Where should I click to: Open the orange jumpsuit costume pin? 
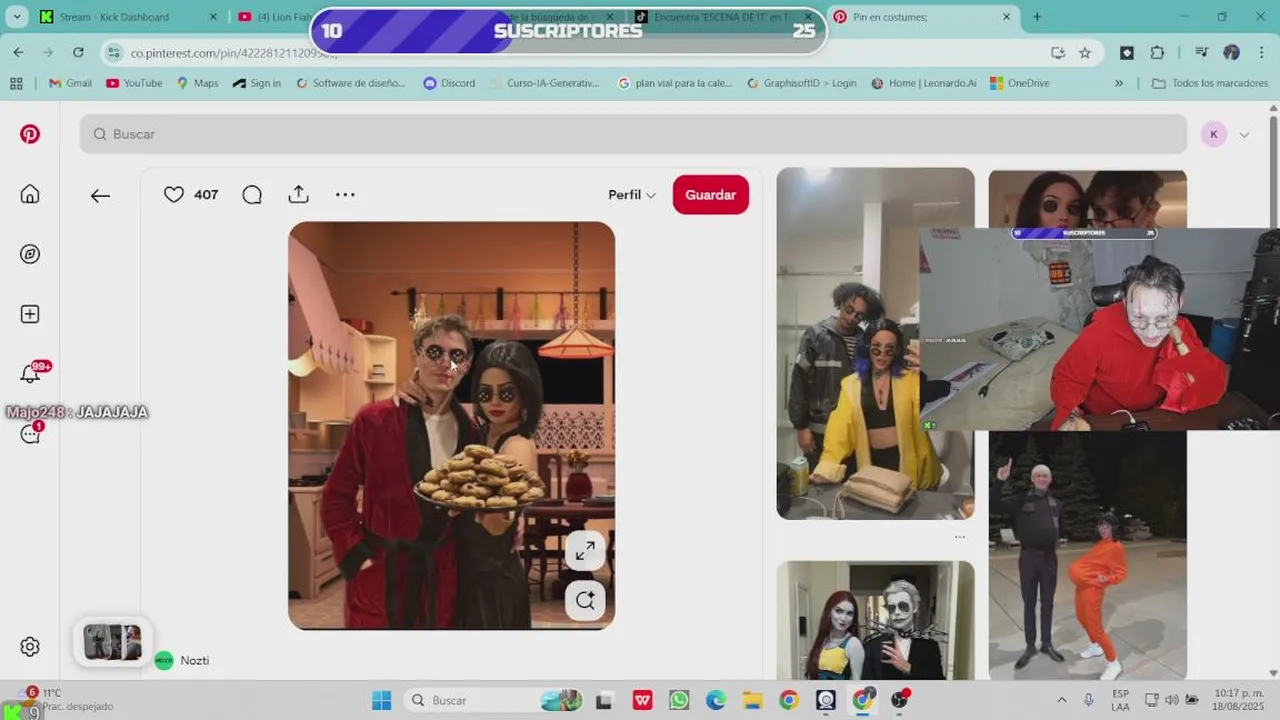[1087, 555]
